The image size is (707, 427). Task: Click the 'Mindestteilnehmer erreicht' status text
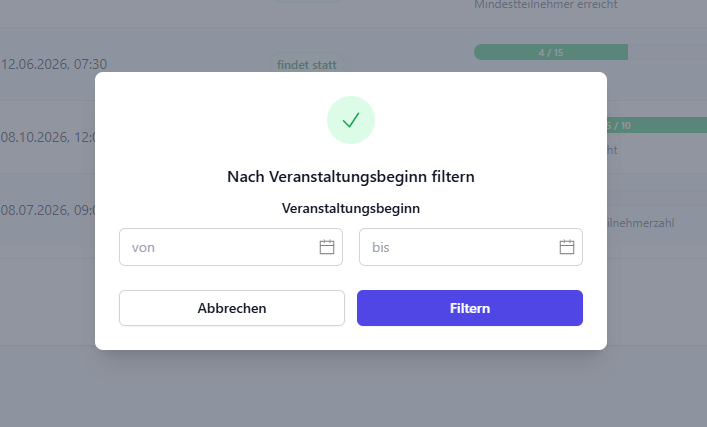pyautogui.click(x=545, y=5)
